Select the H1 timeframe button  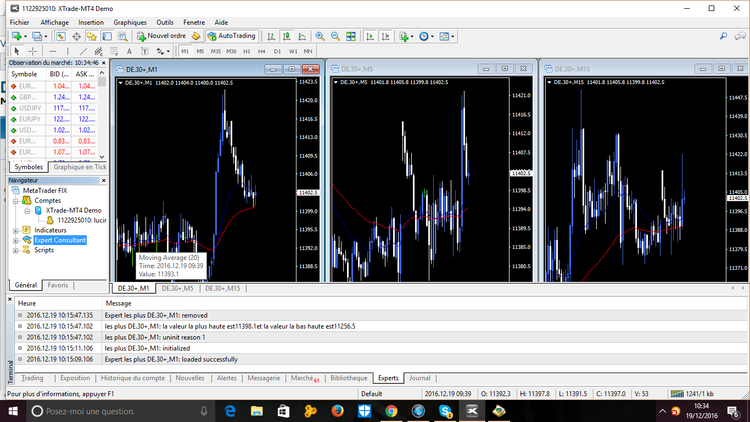[247, 50]
